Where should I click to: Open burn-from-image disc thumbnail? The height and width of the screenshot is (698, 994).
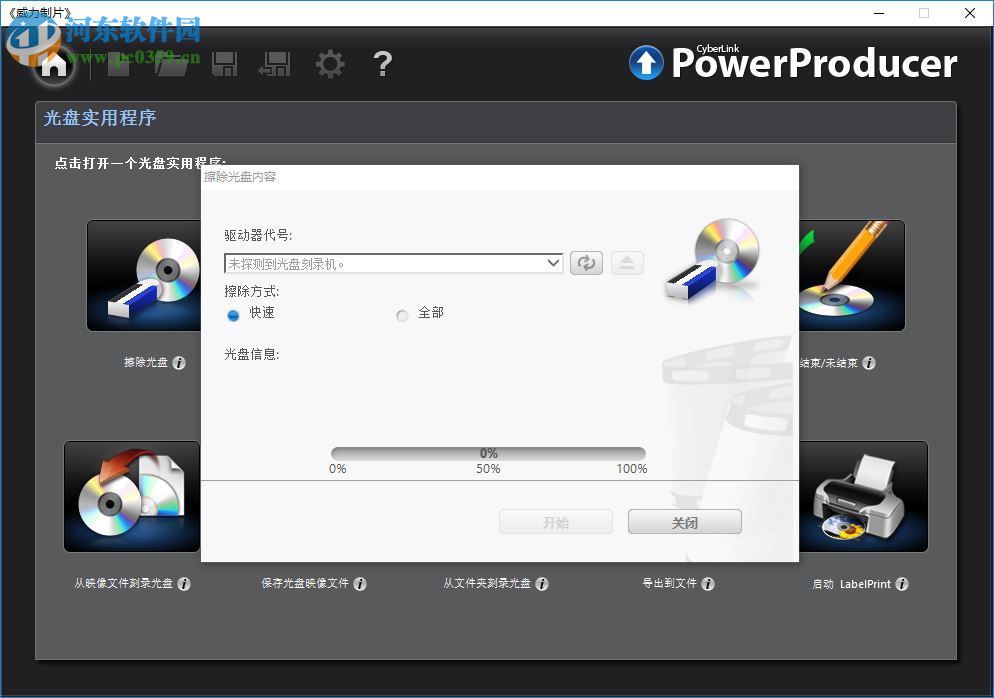point(132,496)
